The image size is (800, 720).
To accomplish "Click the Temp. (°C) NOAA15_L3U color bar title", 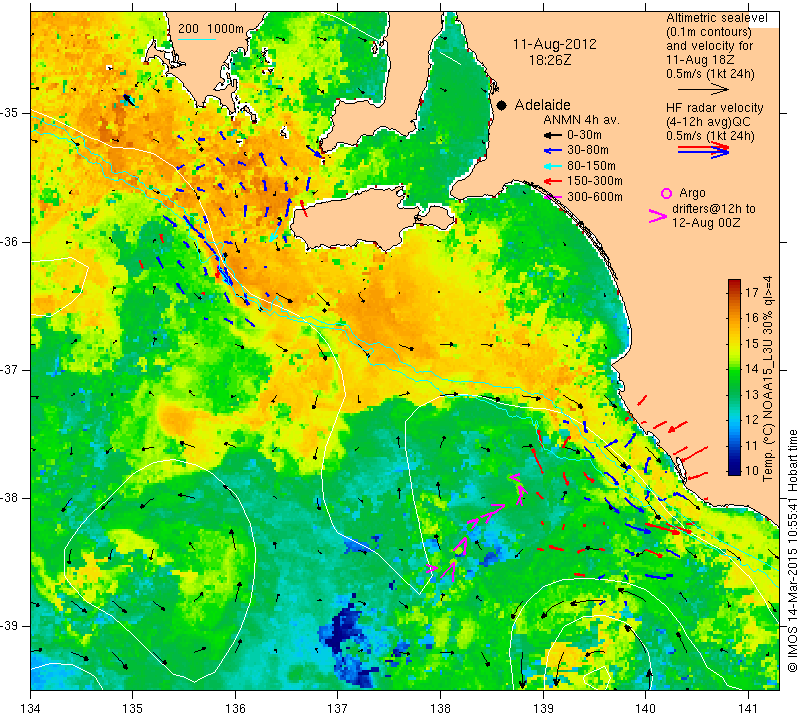I will (x=768, y=378).
